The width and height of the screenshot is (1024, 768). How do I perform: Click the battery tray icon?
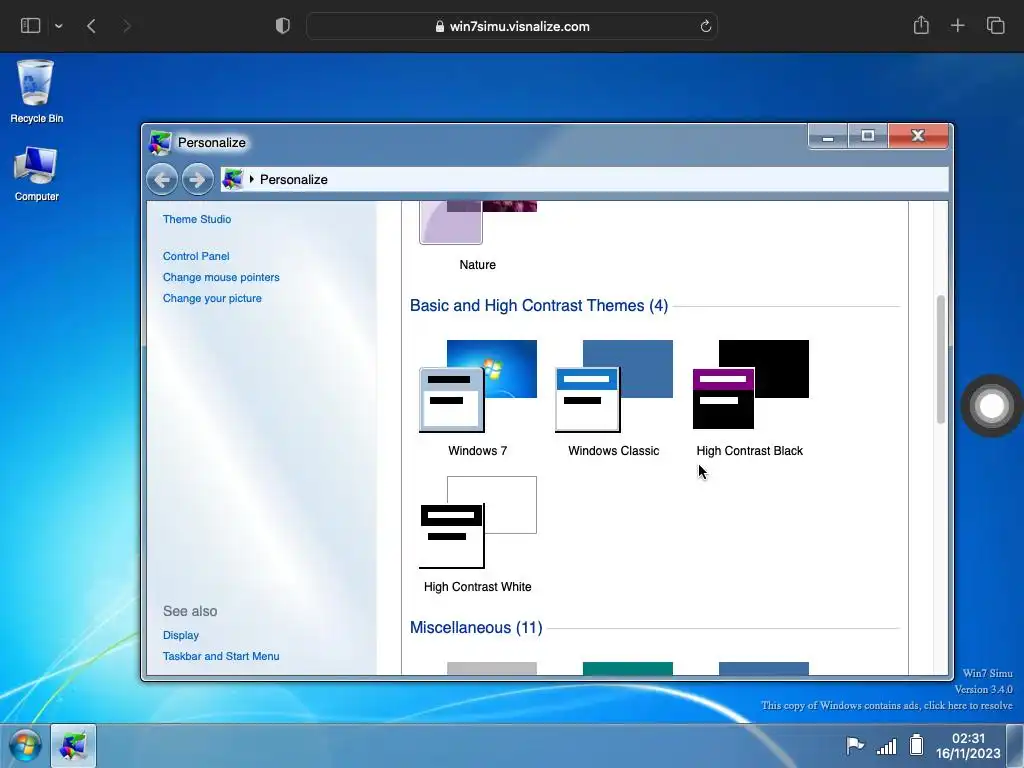(x=916, y=744)
